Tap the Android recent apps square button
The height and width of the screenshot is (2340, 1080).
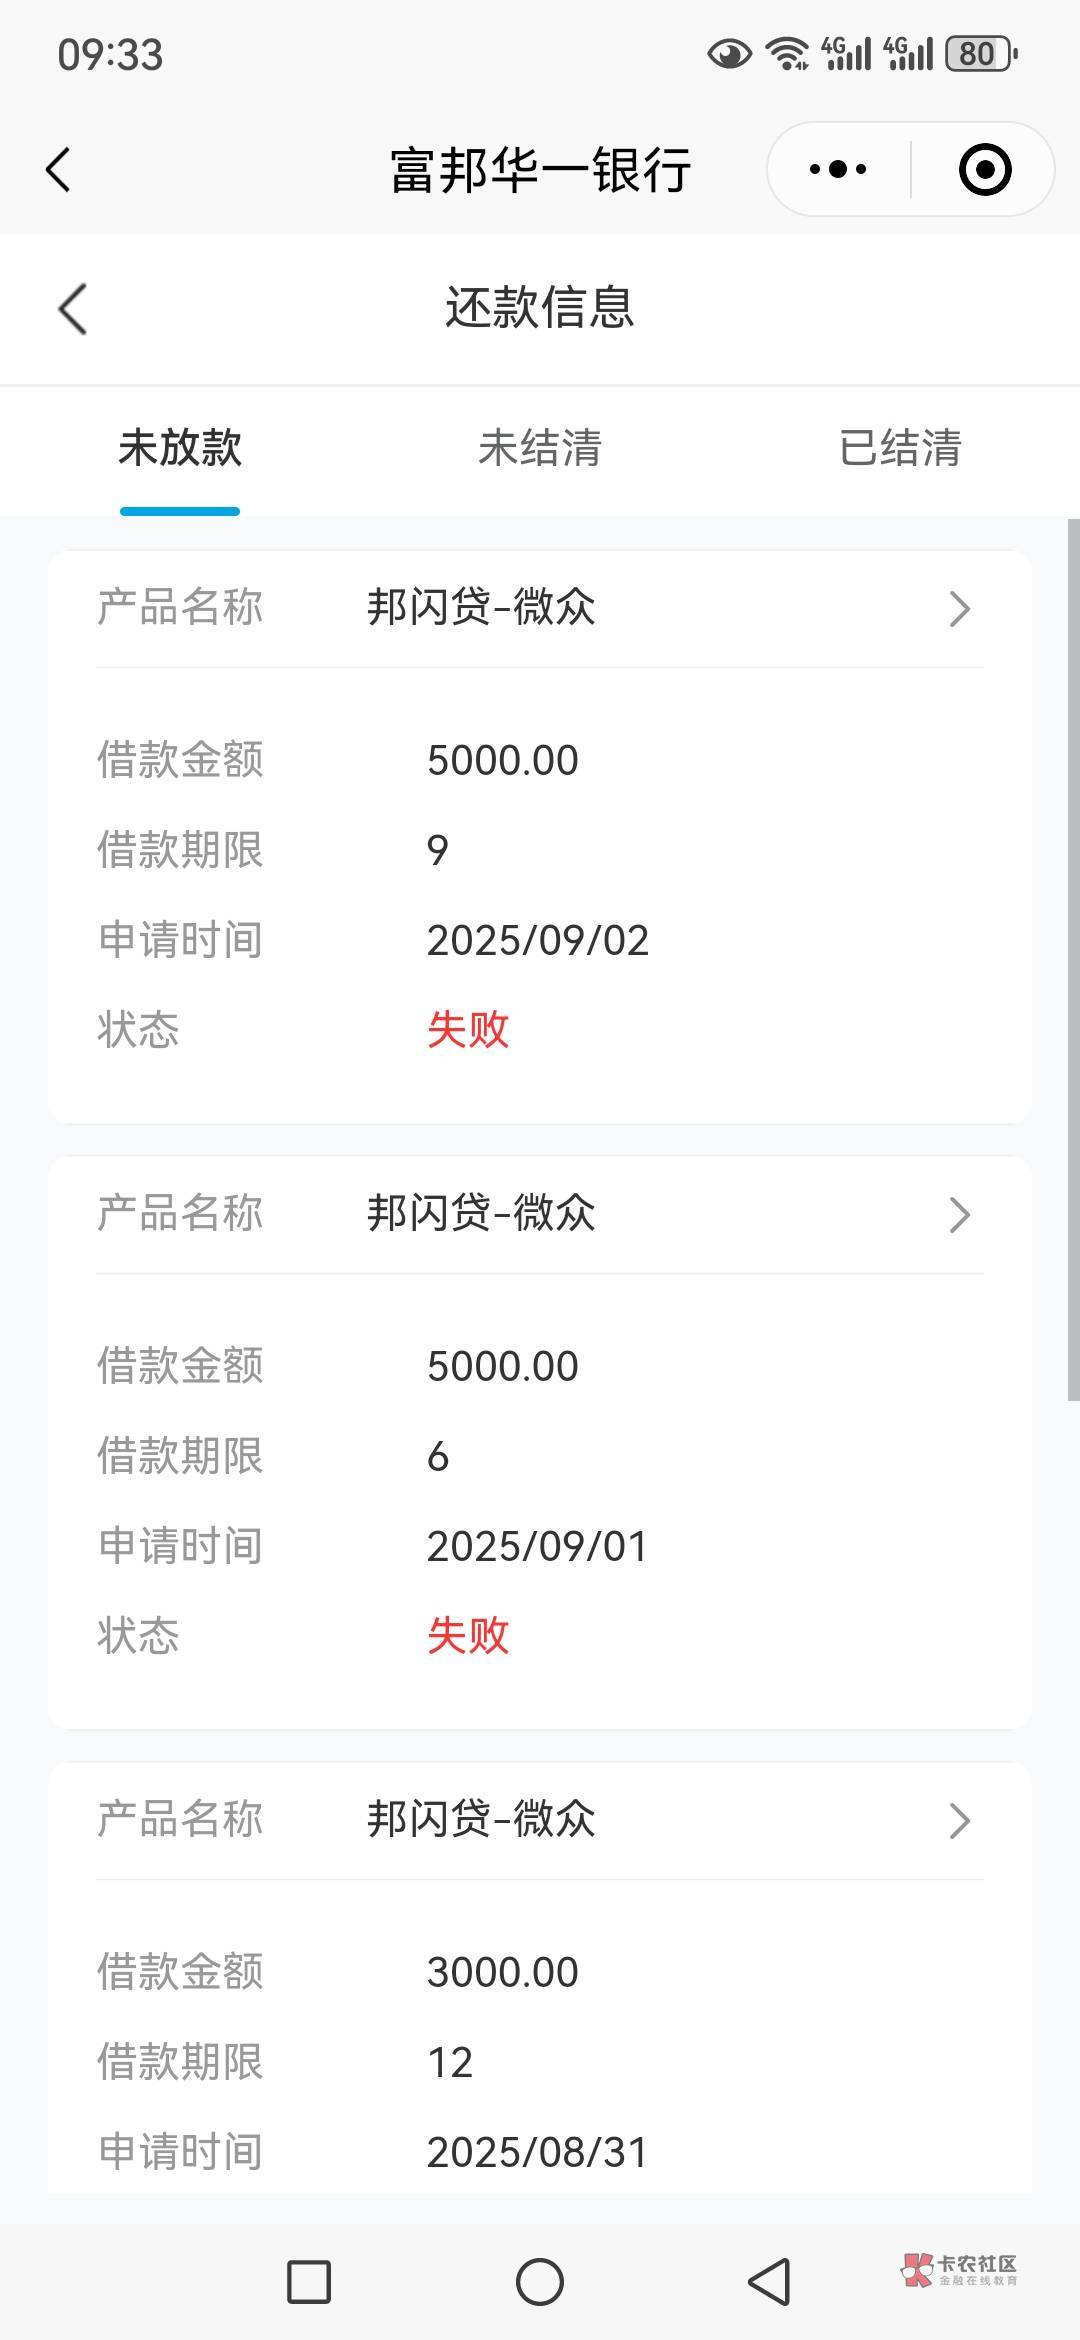click(x=309, y=2282)
